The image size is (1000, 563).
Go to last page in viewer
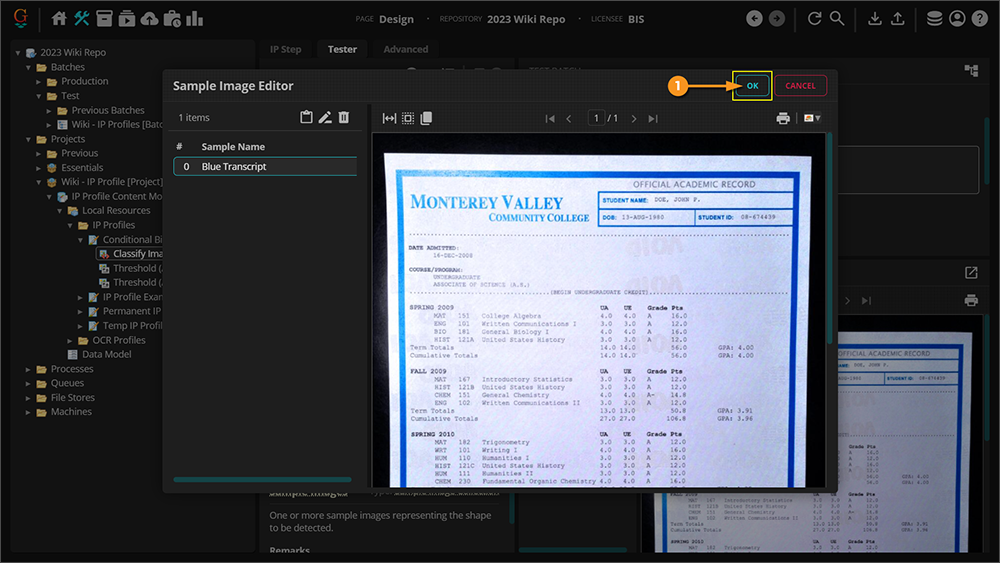coord(652,119)
